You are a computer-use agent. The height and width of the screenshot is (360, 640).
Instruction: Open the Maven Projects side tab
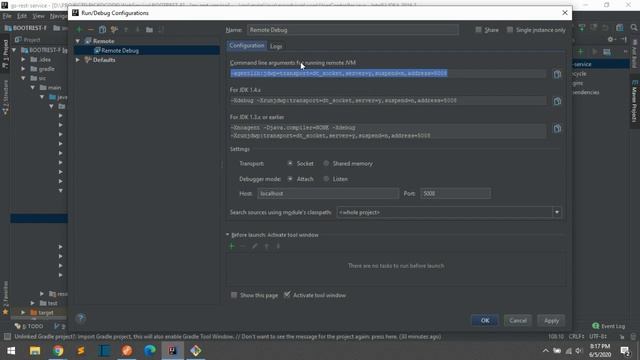pyautogui.click(x=634, y=100)
